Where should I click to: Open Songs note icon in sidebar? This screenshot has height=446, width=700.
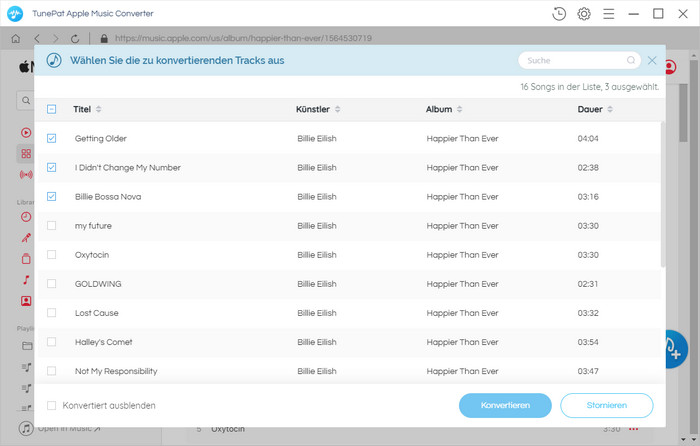[x=26, y=280]
